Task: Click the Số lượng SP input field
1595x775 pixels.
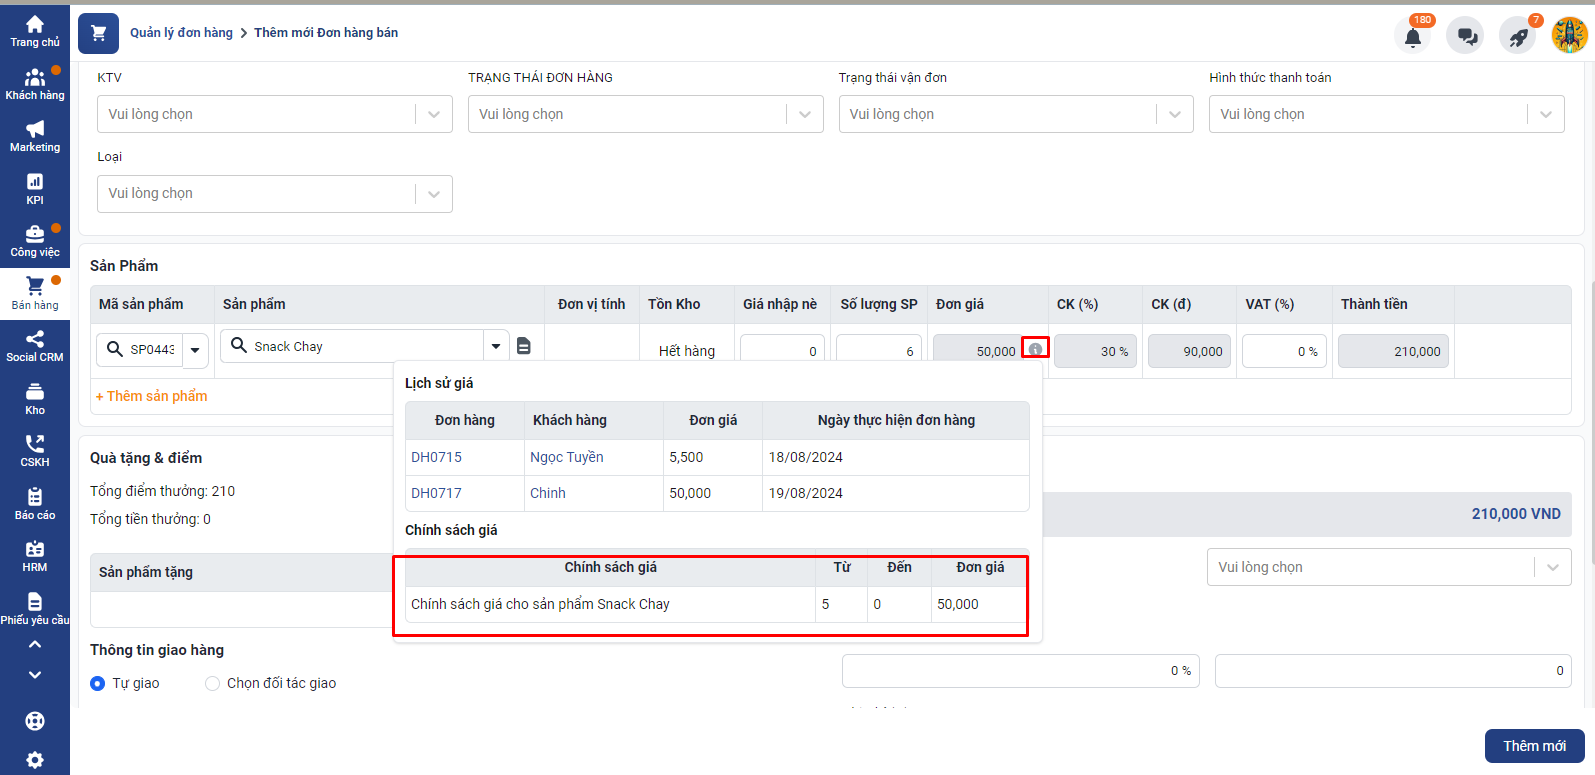Action: (878, 351)
